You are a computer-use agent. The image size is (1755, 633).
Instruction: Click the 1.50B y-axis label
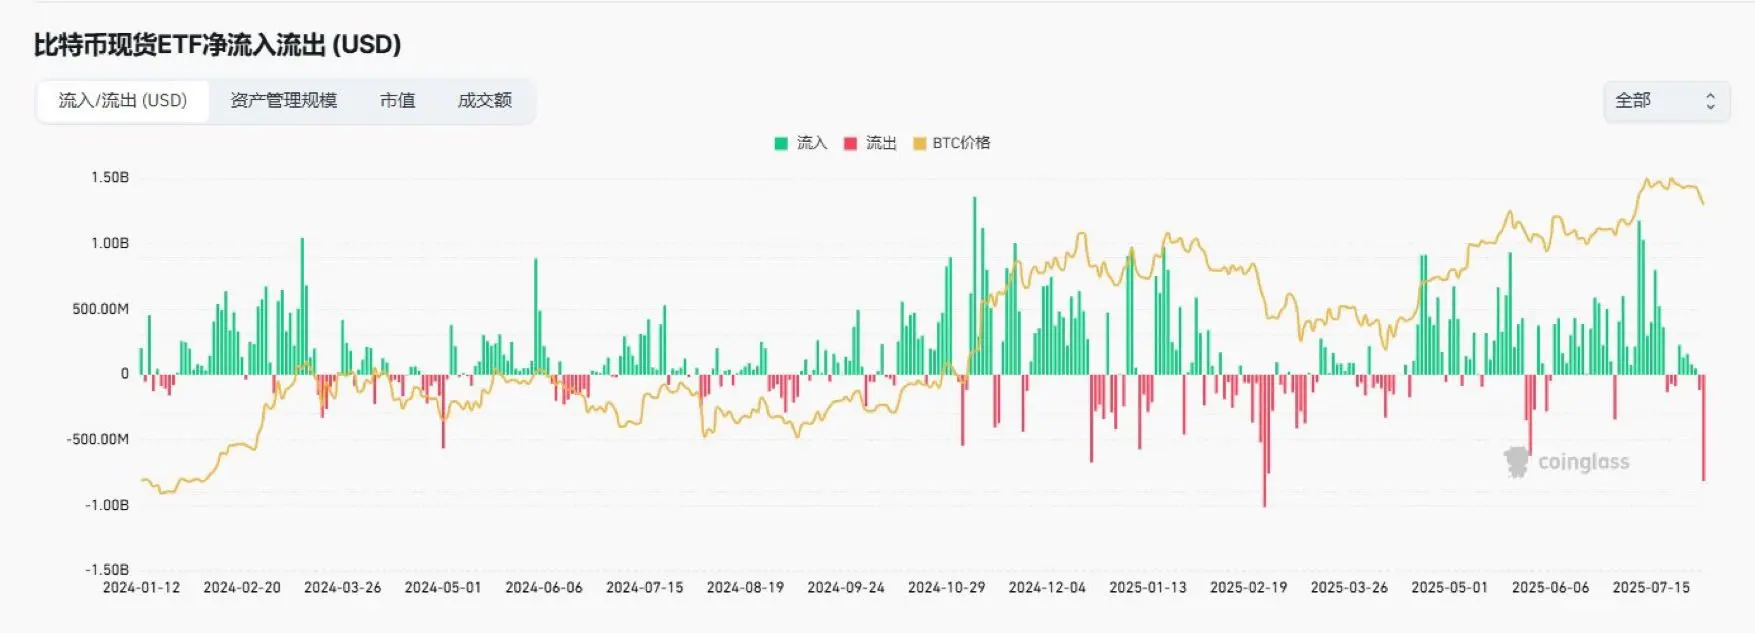click(x=110, y=178)
